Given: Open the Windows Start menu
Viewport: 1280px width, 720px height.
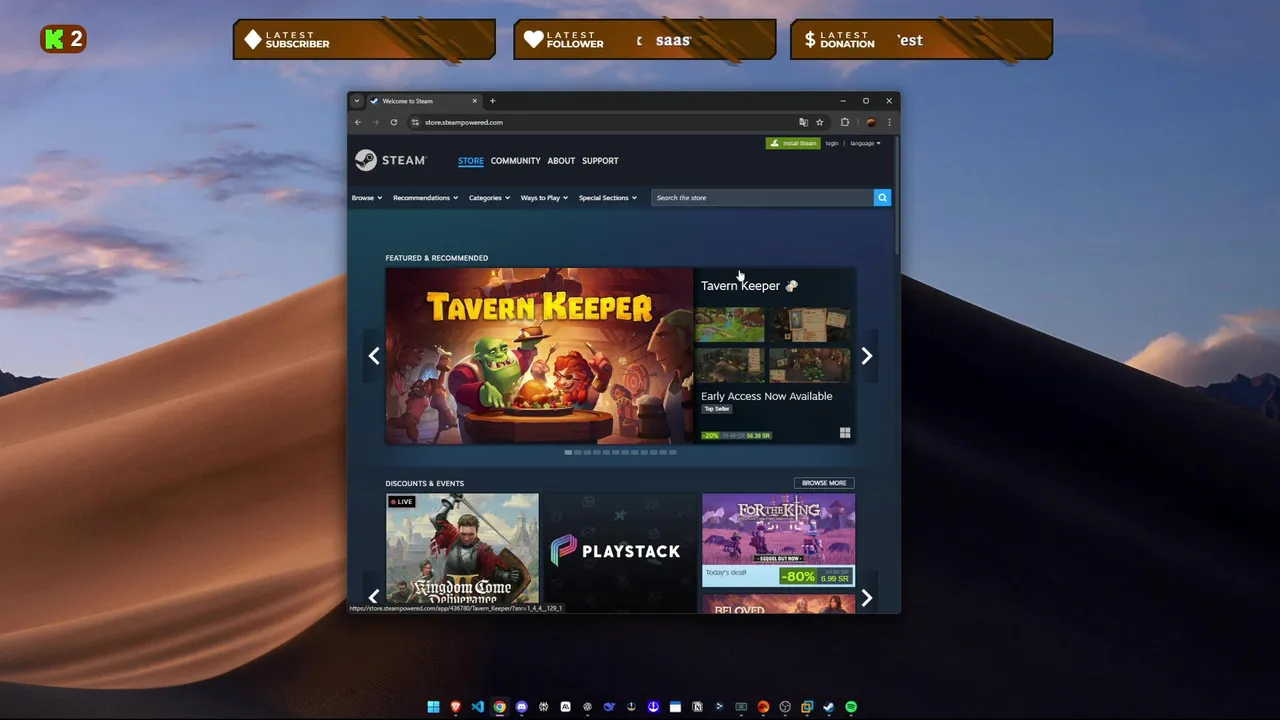Looking at the screenshot, I should [433, 707].
